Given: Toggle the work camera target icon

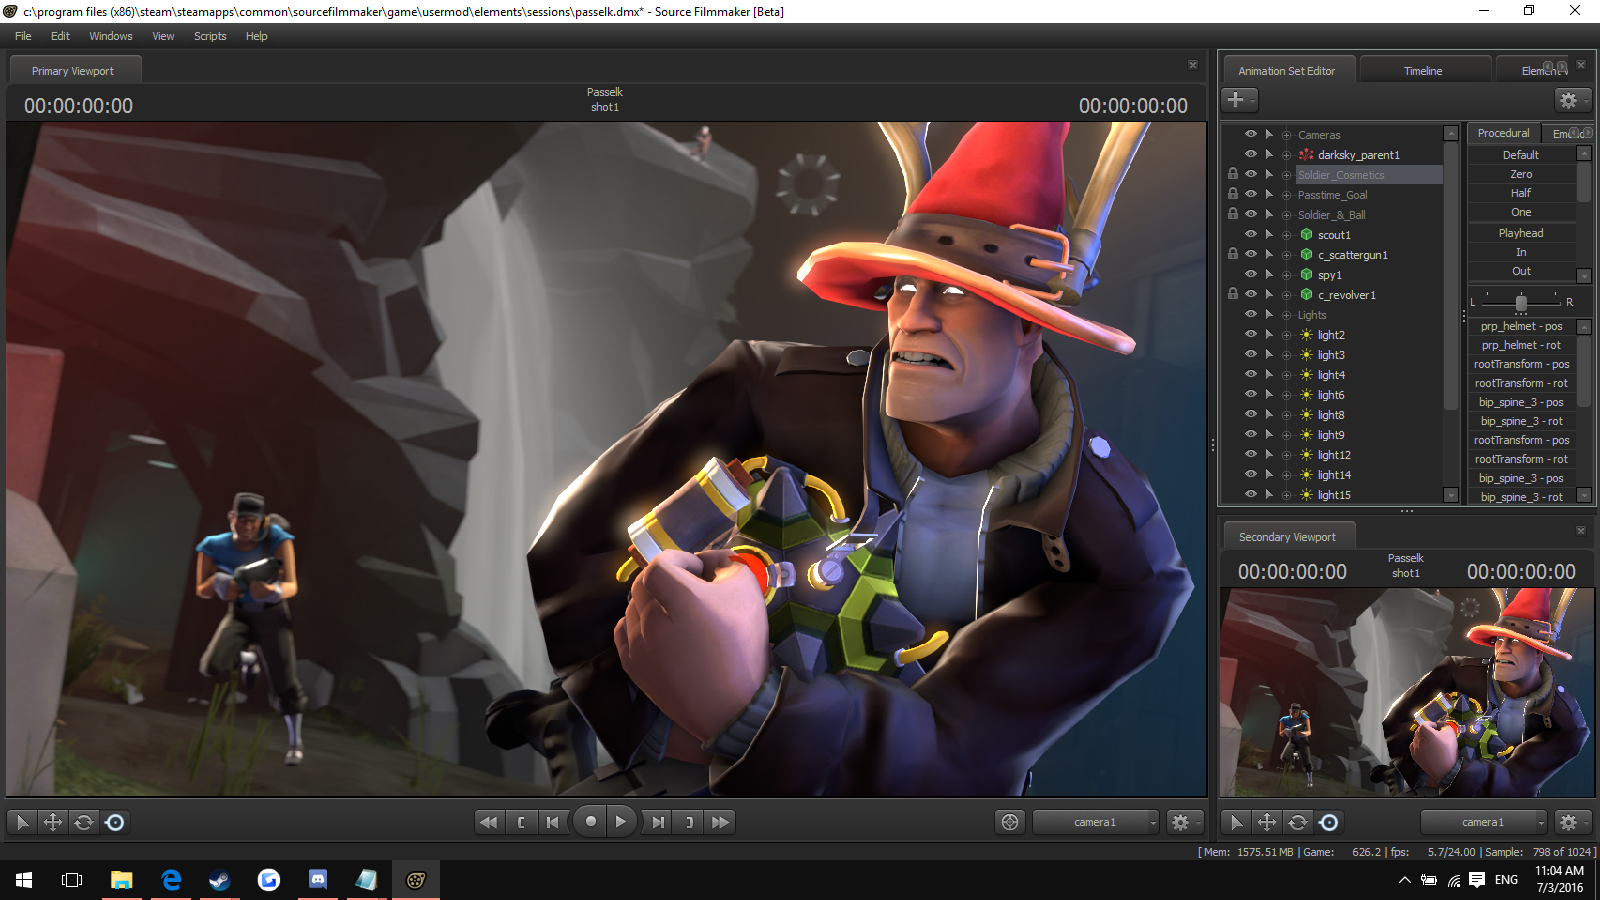Looking at the screenshot, I should pos(1010,822).
